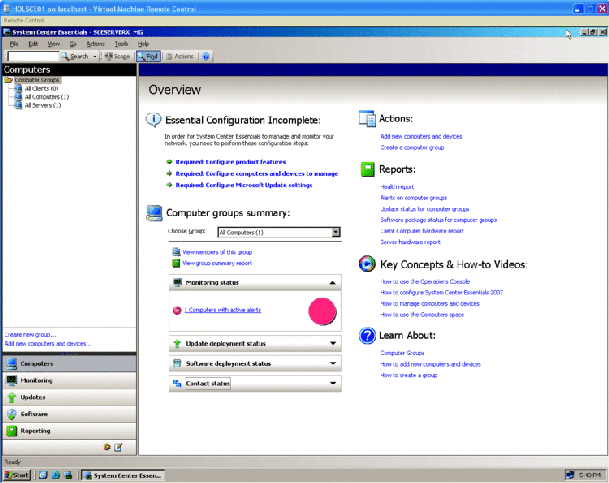Click the Create a computer group action link
This screenshot has height=483, width=609.
coord(412,148)
